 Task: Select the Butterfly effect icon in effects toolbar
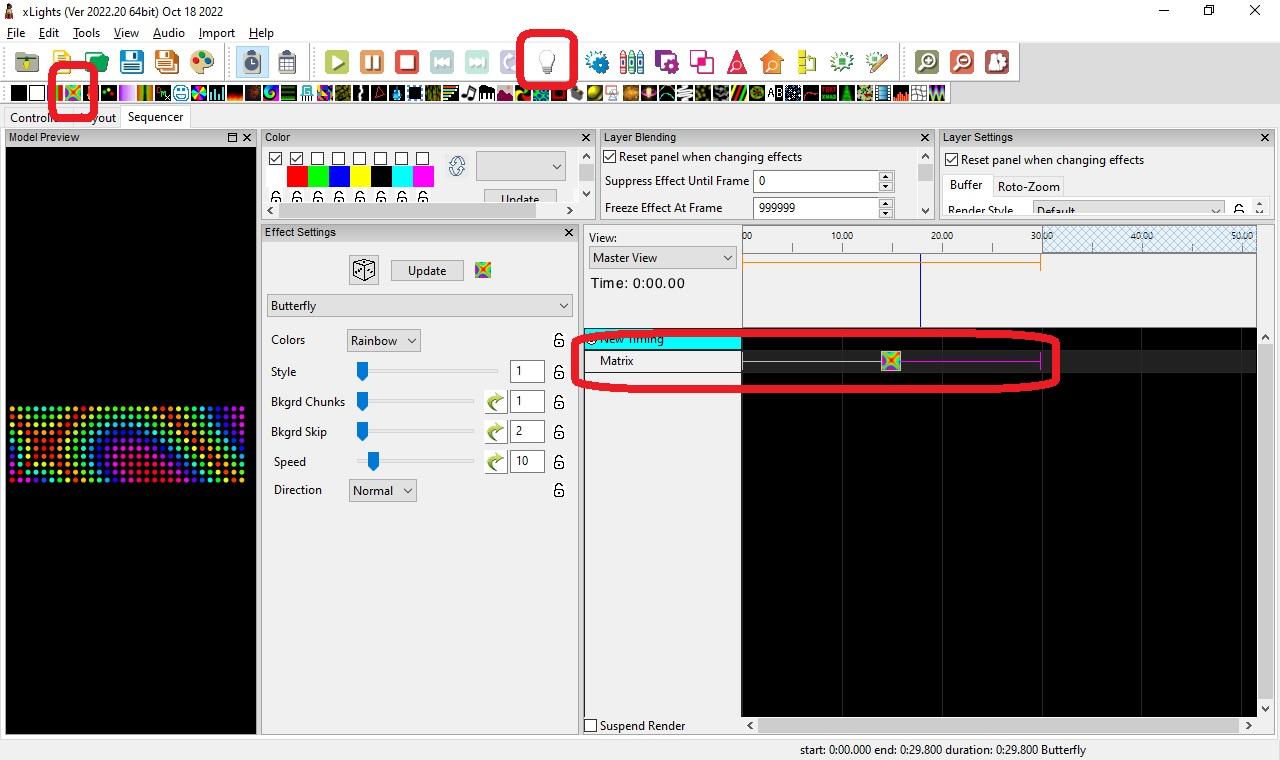pyautogui.click(x=73, y=93)
